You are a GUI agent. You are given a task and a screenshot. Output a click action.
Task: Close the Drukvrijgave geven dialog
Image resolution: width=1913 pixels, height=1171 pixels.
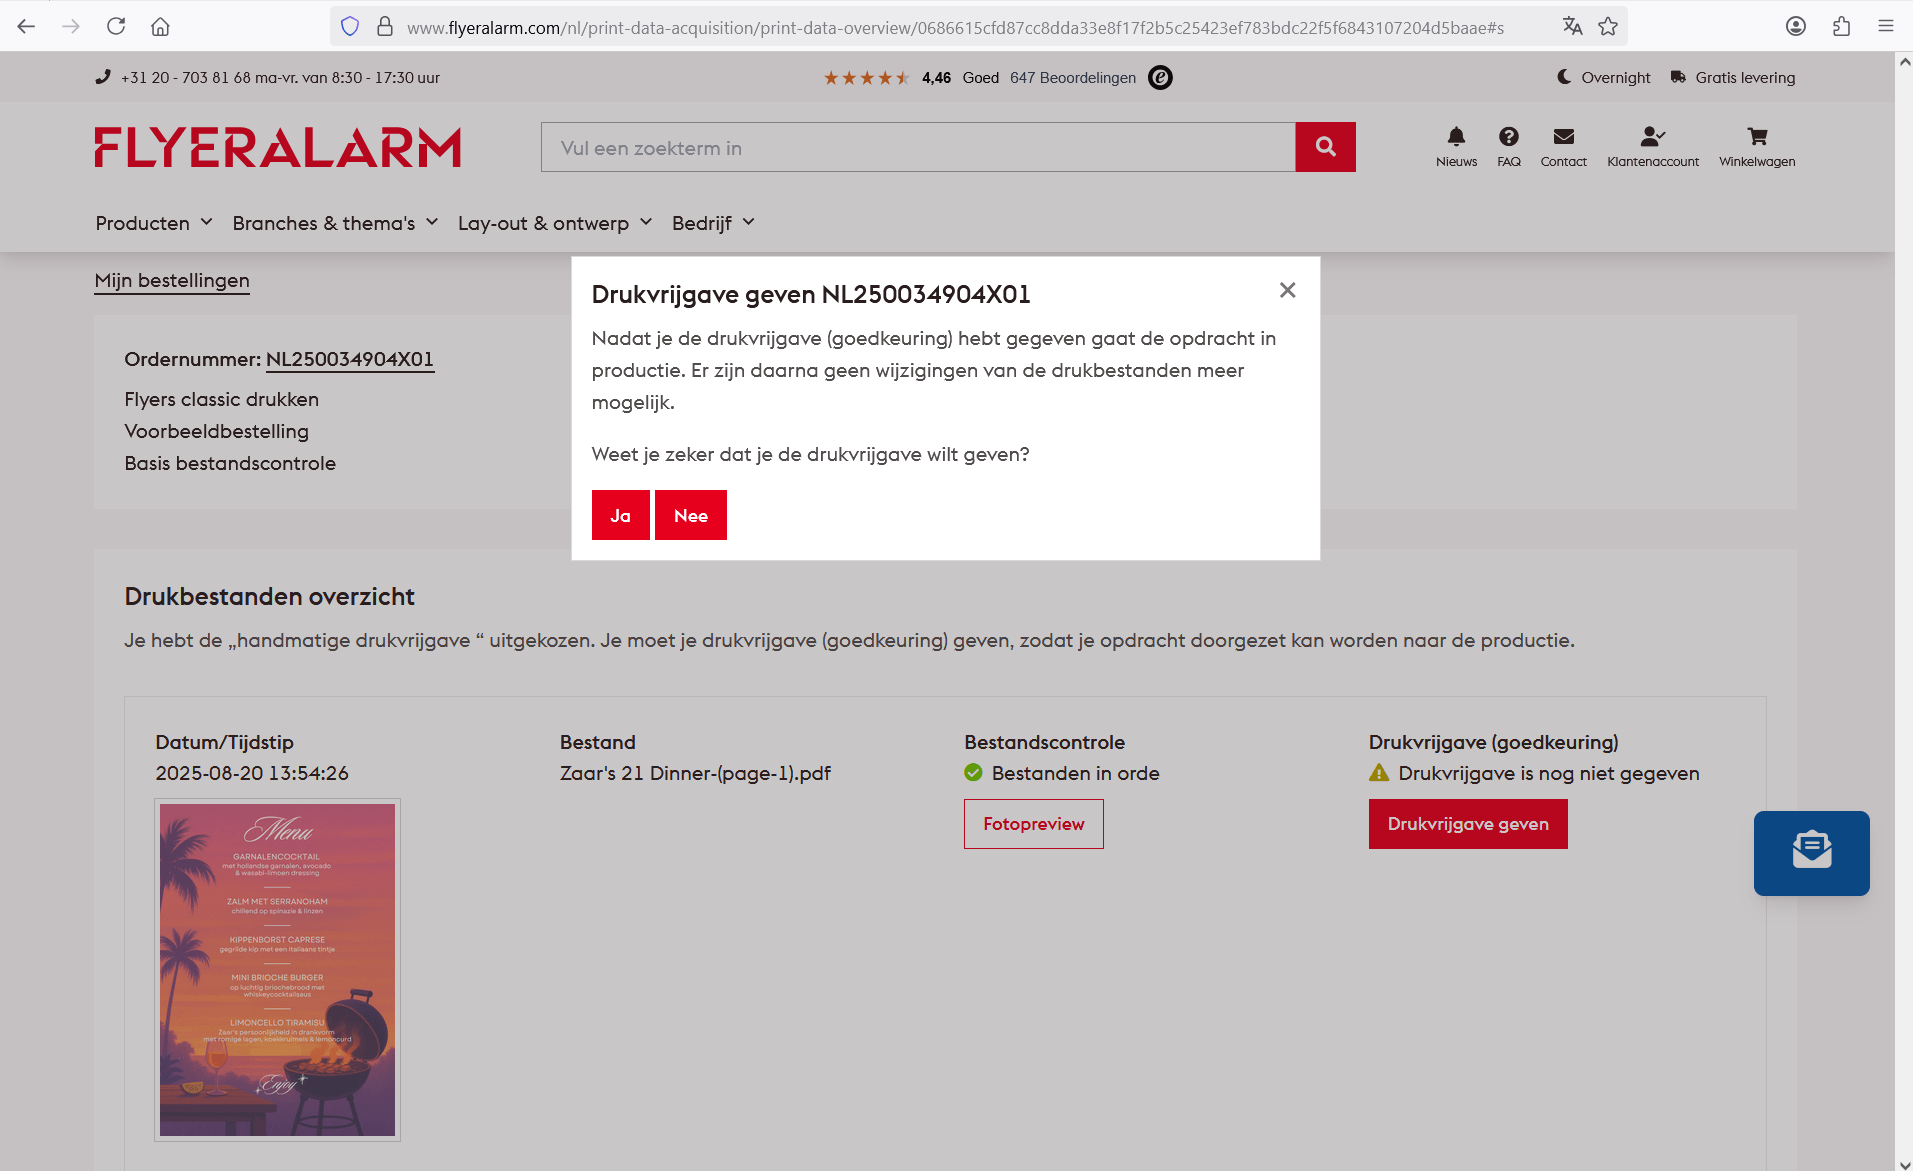1287,290
